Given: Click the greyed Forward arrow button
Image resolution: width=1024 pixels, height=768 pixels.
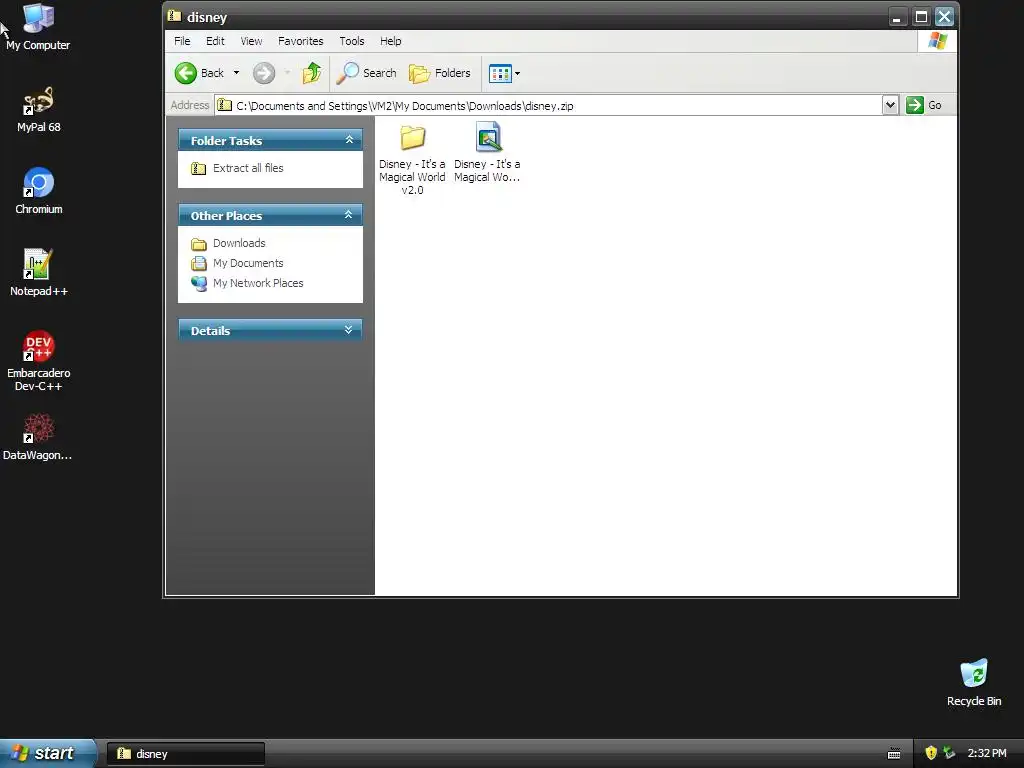Looking at the screenshot, I should 264,73.
